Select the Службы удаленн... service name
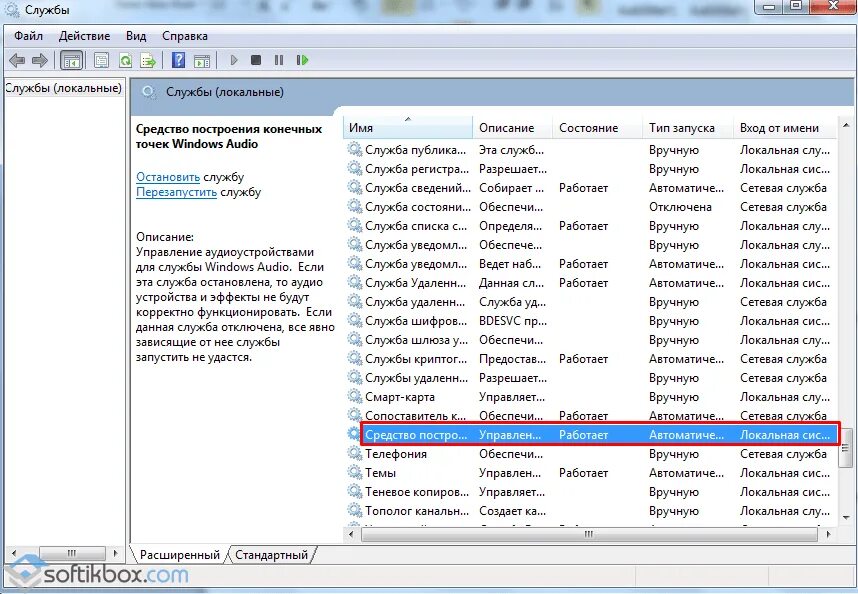This screenshot has height=594, width=858. coord(416,378)
